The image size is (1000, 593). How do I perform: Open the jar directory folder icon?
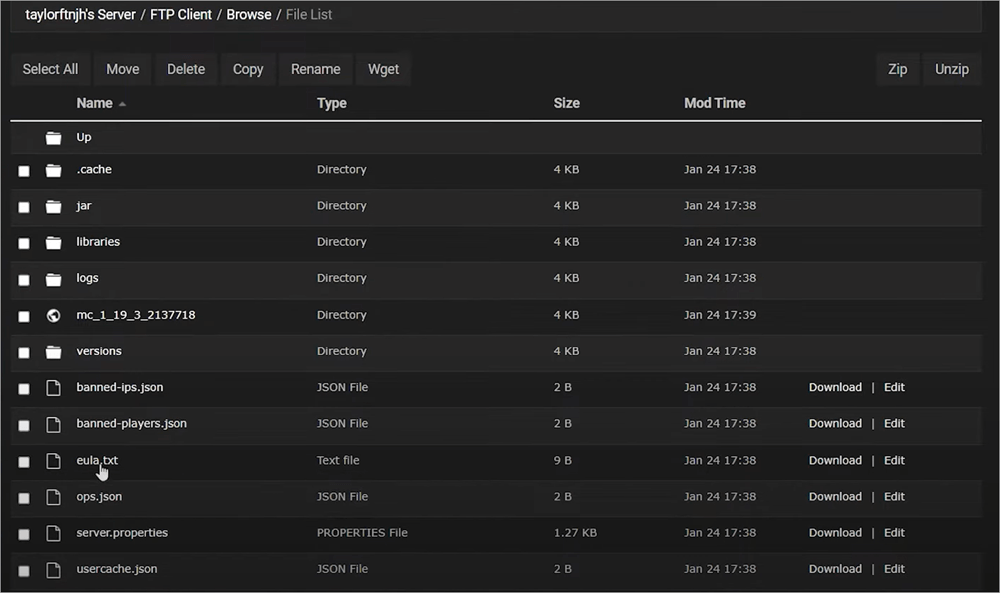click(x=53, y=205)
